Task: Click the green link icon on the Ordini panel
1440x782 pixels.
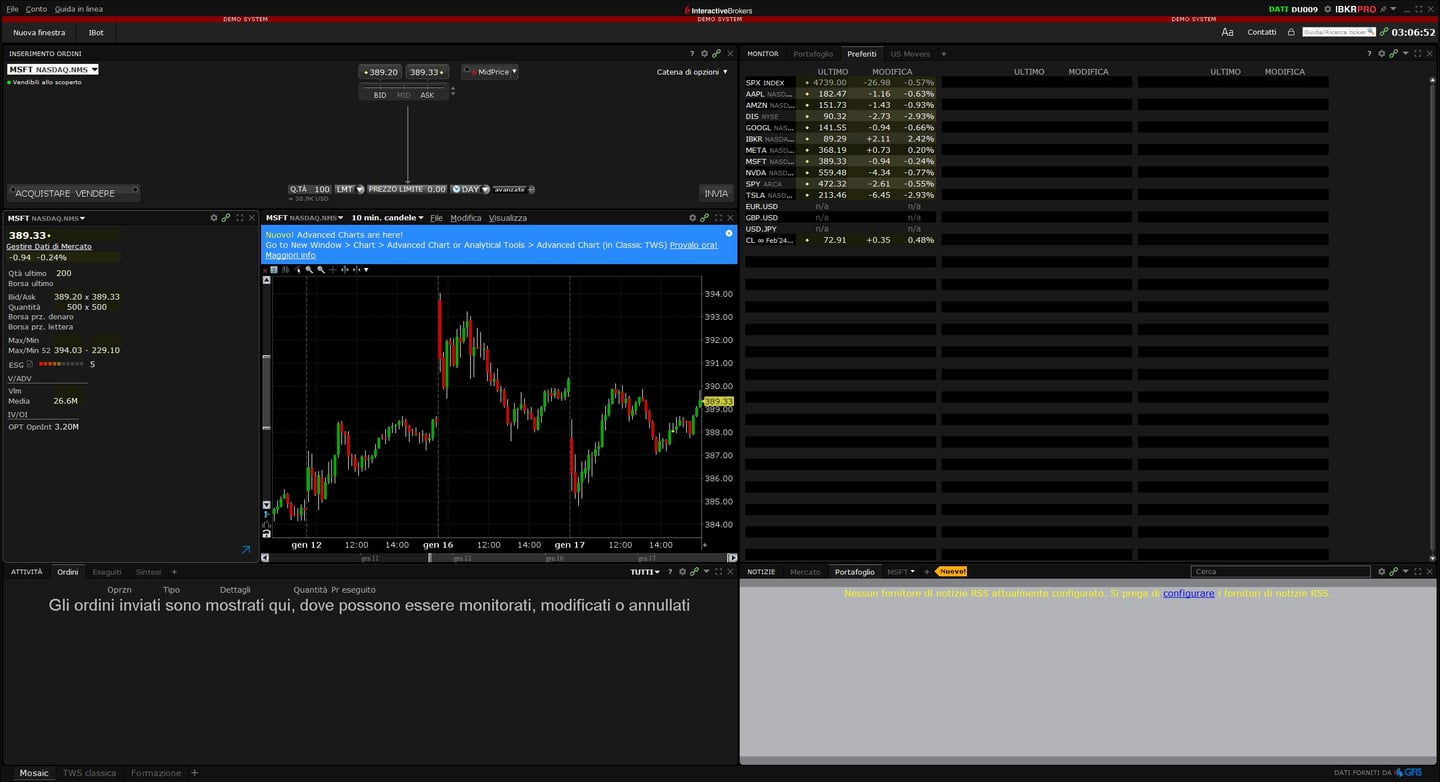Action: tap(696, 572)
